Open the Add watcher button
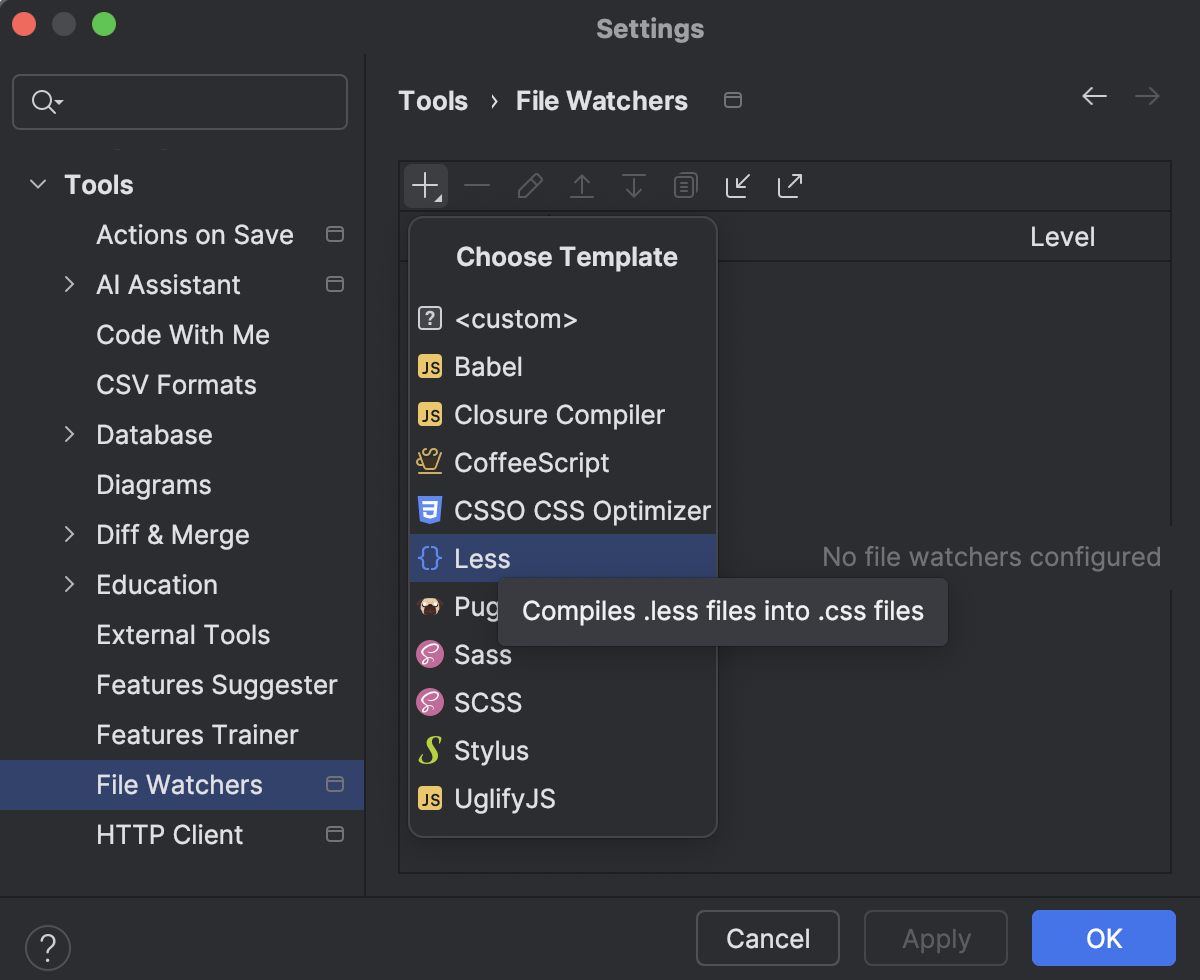The height and width of the screenshot is (980, 1200). pos(425,185)
